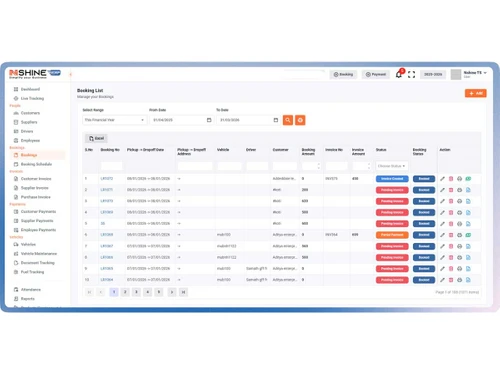Click the Booking No filter field
Screen dimensions: 500x375
111,166
